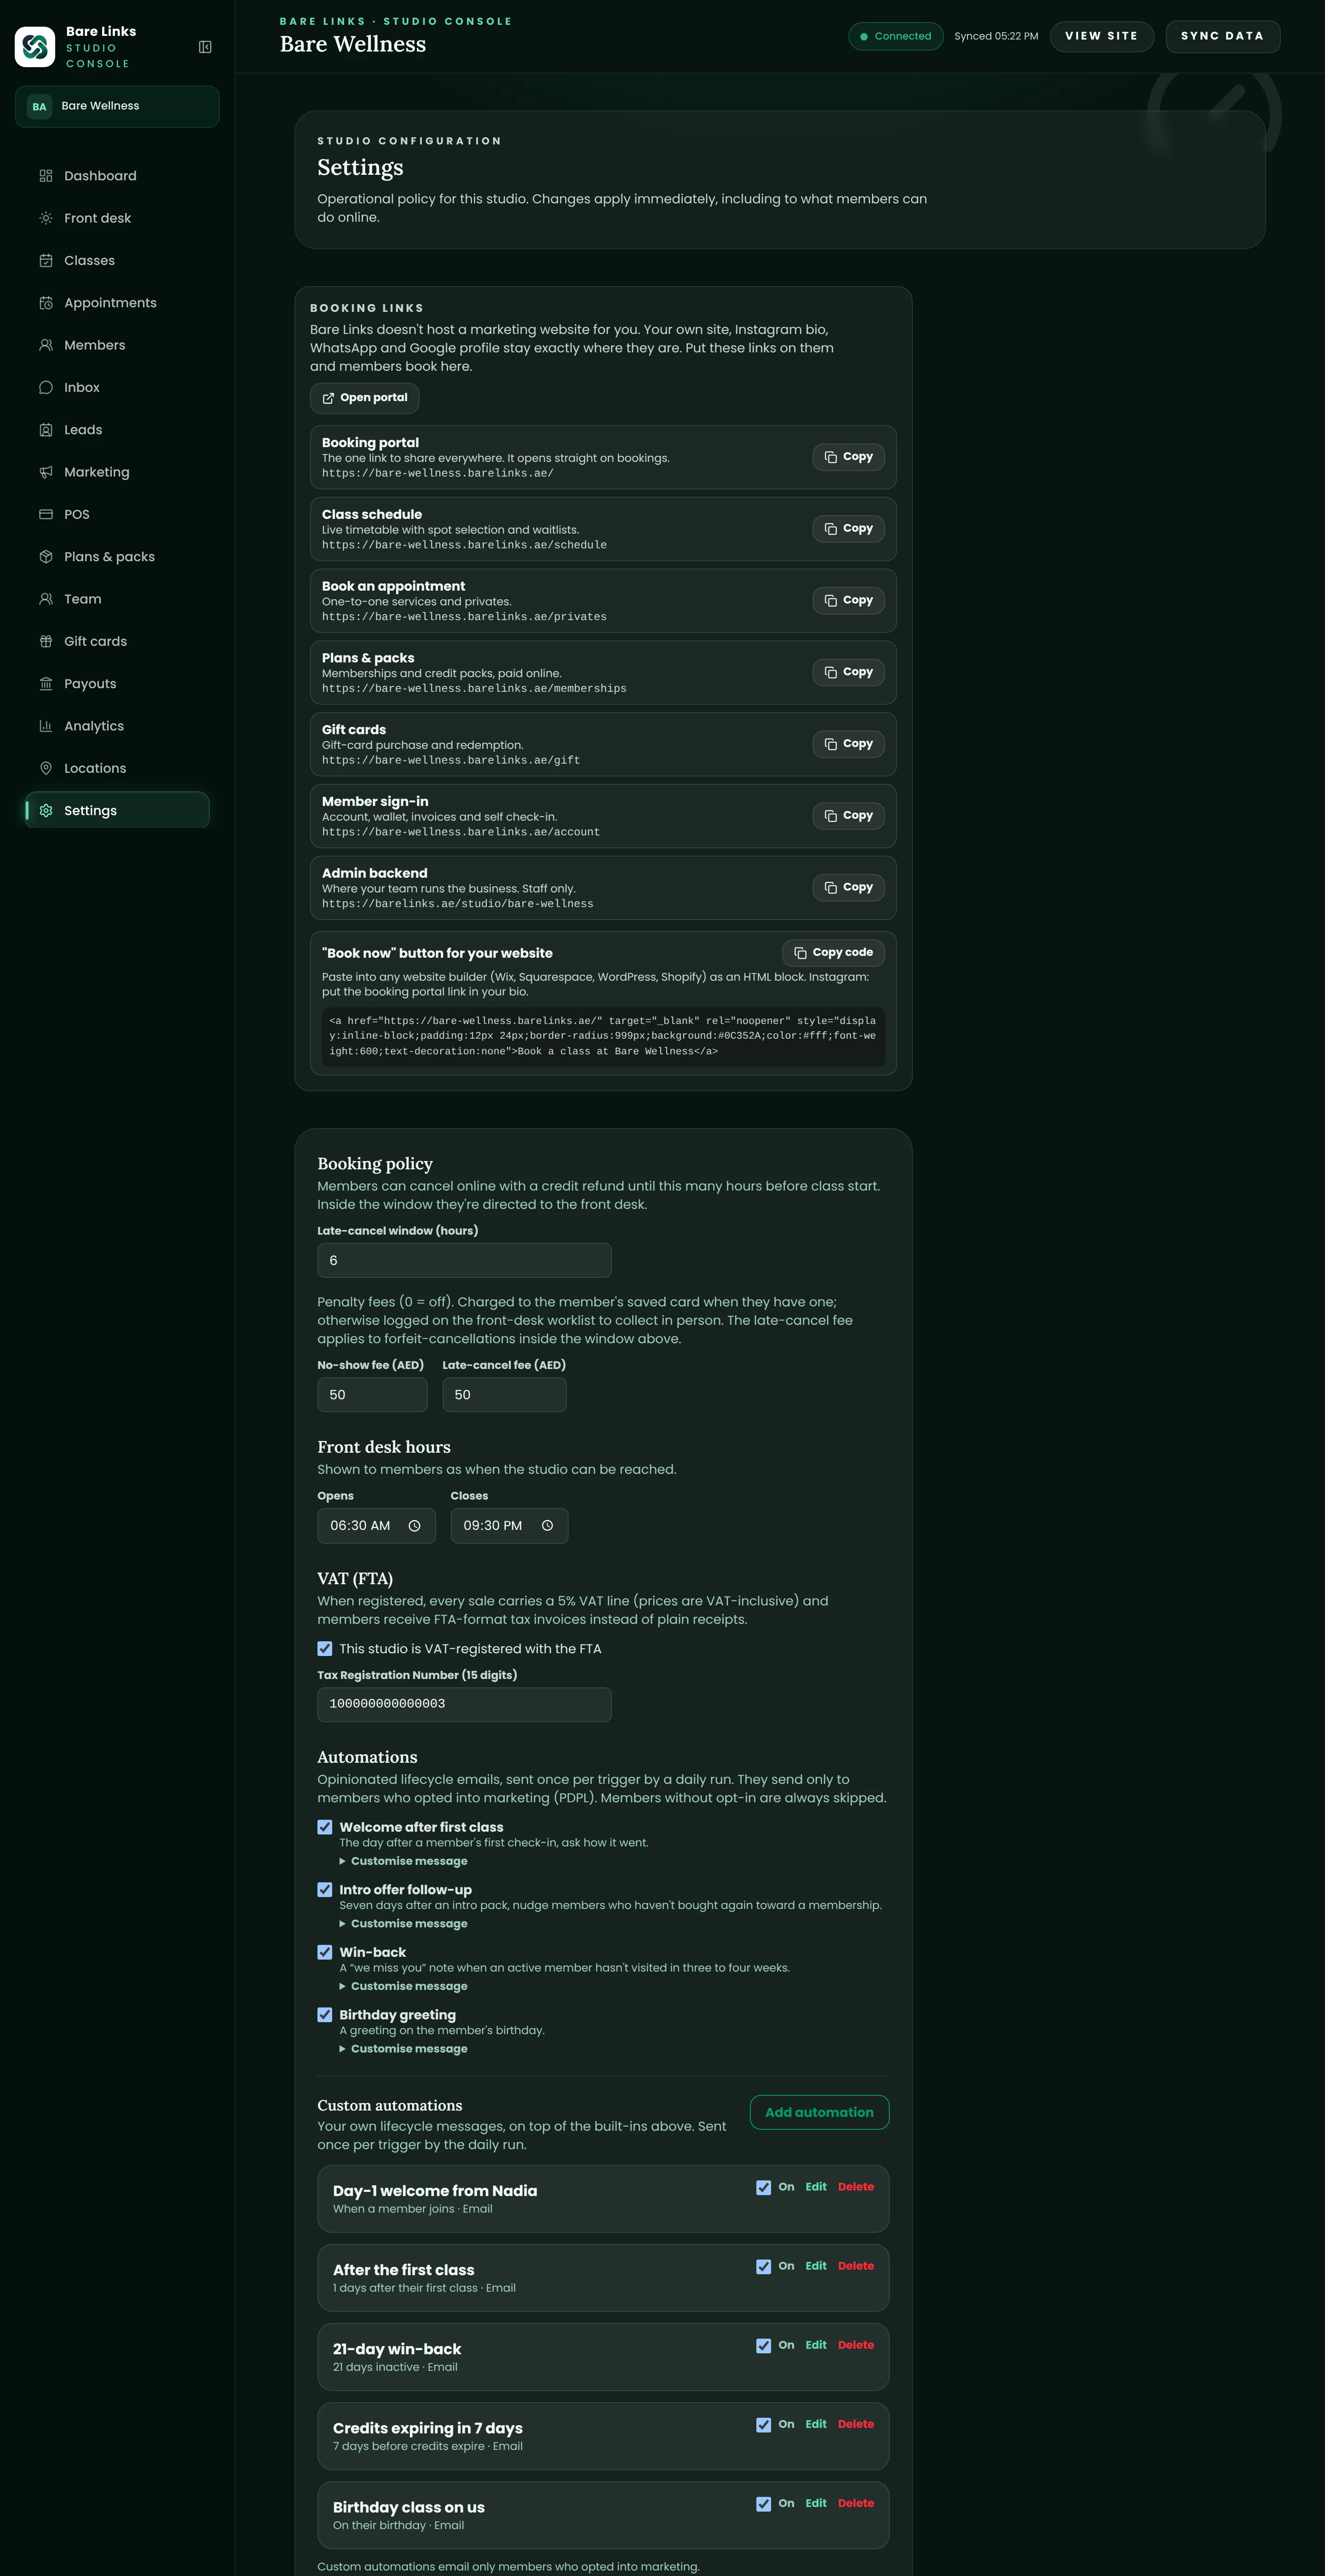
Task: Toggle the Birthday greeting automation checkbox
Action: [x=325, y=2015]
